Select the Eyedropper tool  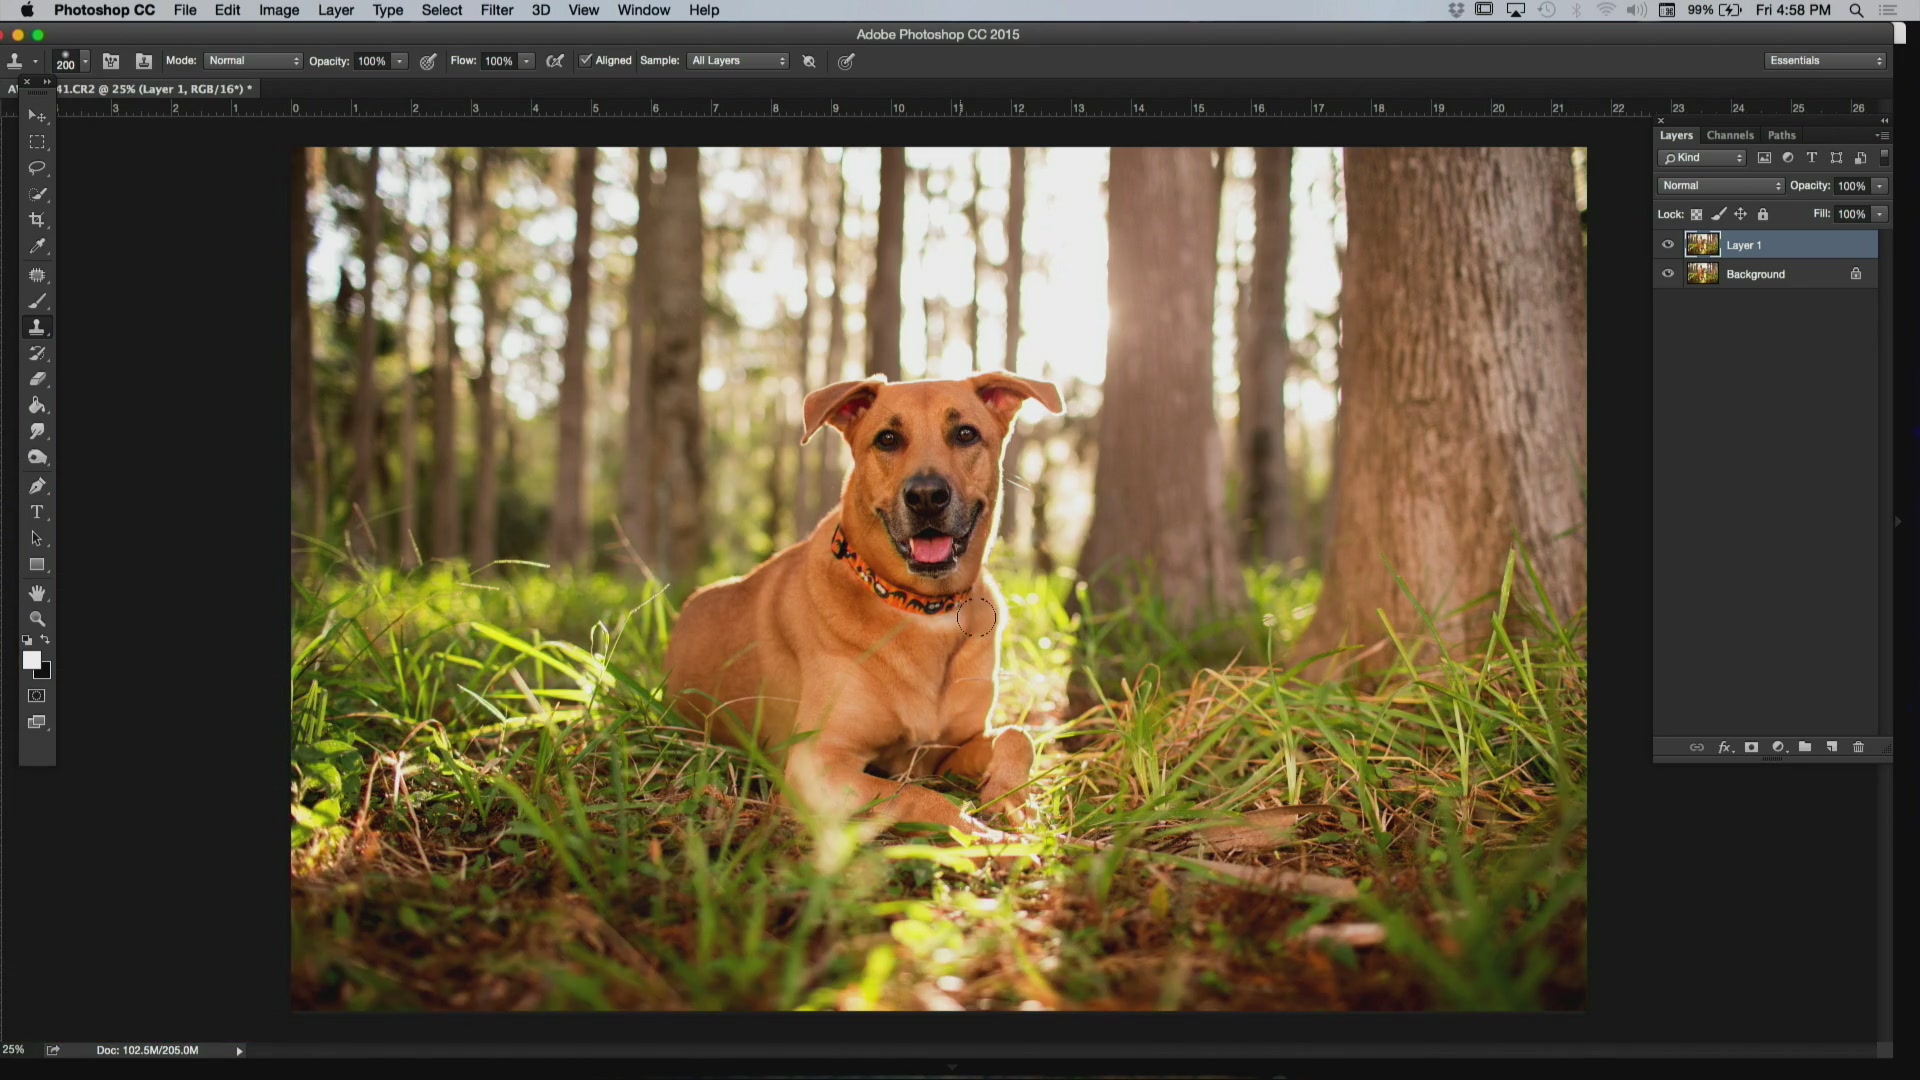click(37, 246)
